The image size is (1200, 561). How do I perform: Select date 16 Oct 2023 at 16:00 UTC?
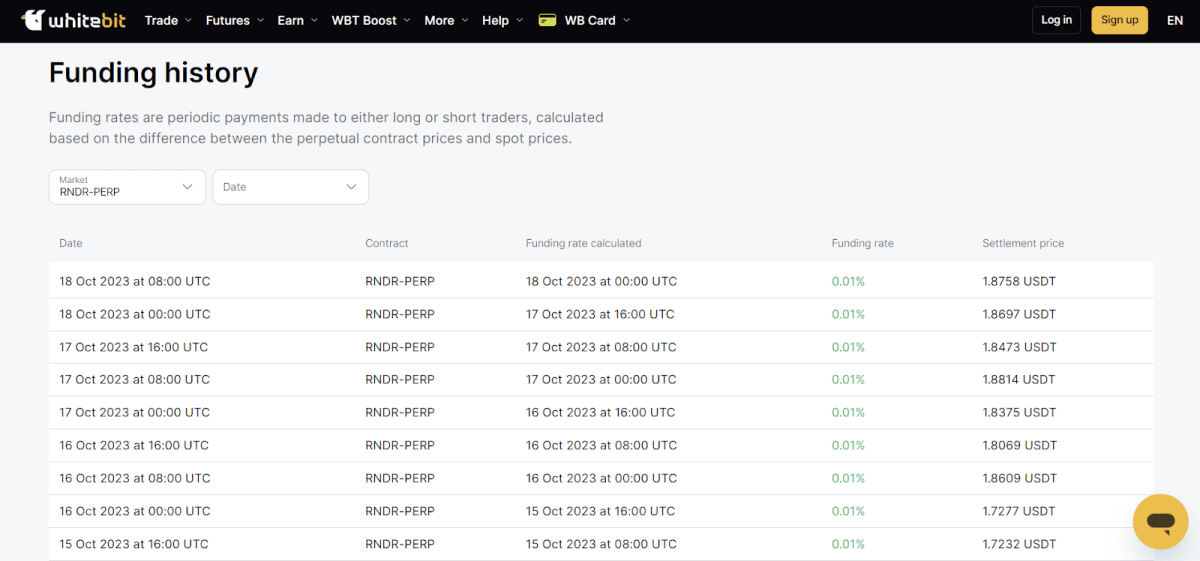point(134,445)
